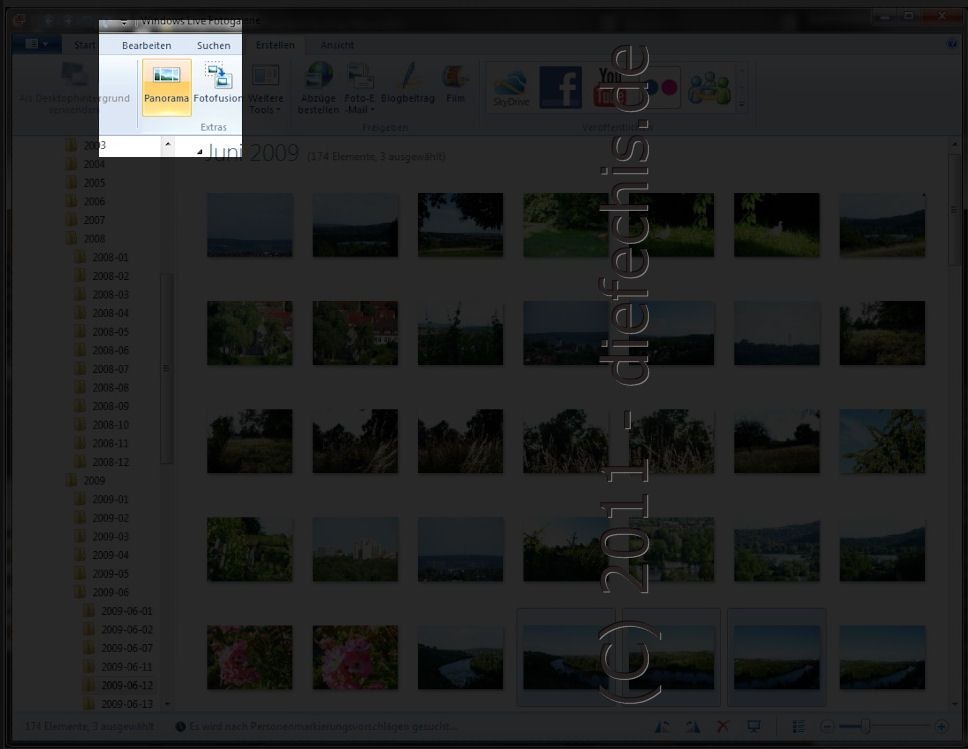
Task: Rotate photo right using status bar icon
Action: click(x=693, y=727)
